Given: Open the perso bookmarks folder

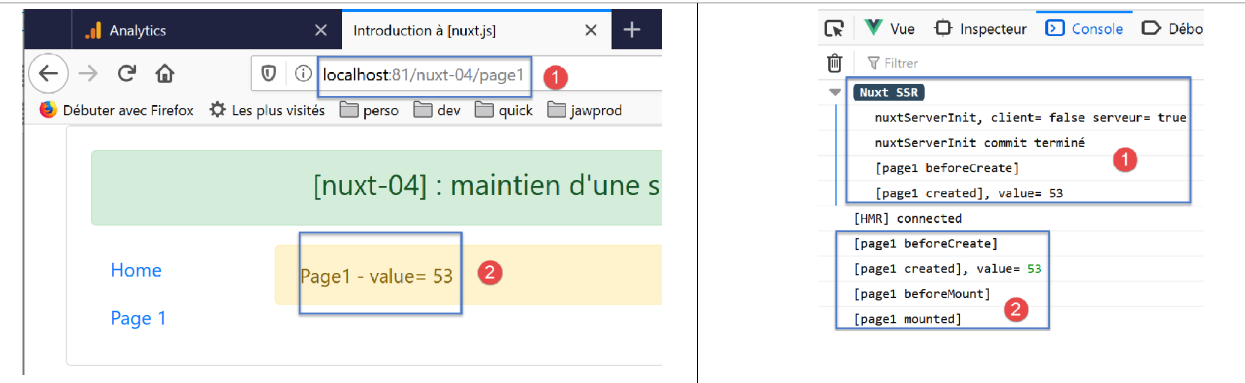Looking at the screenshot, I should click(369, 110).
